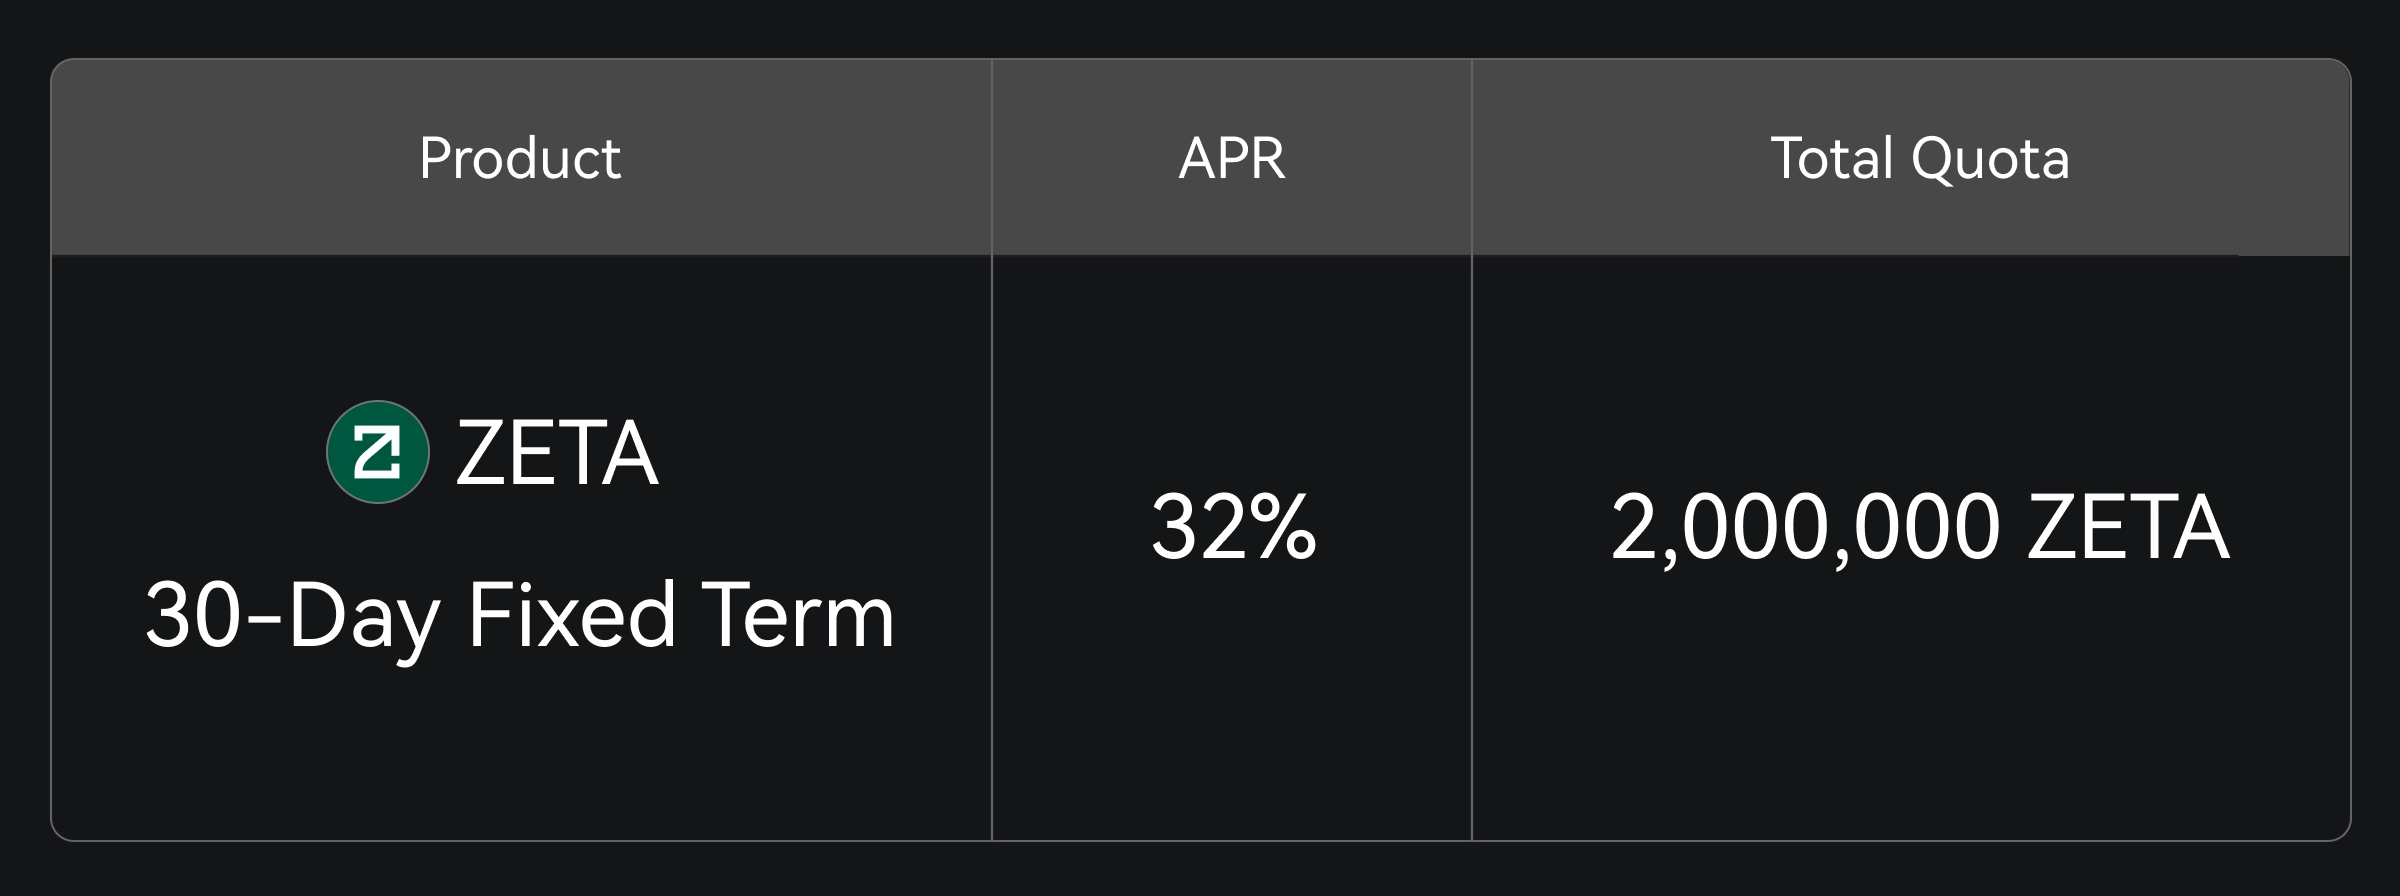This screenshot has width=2400, height=896.
Task: Click the Product column header
Action: click(x=520, y=158)
